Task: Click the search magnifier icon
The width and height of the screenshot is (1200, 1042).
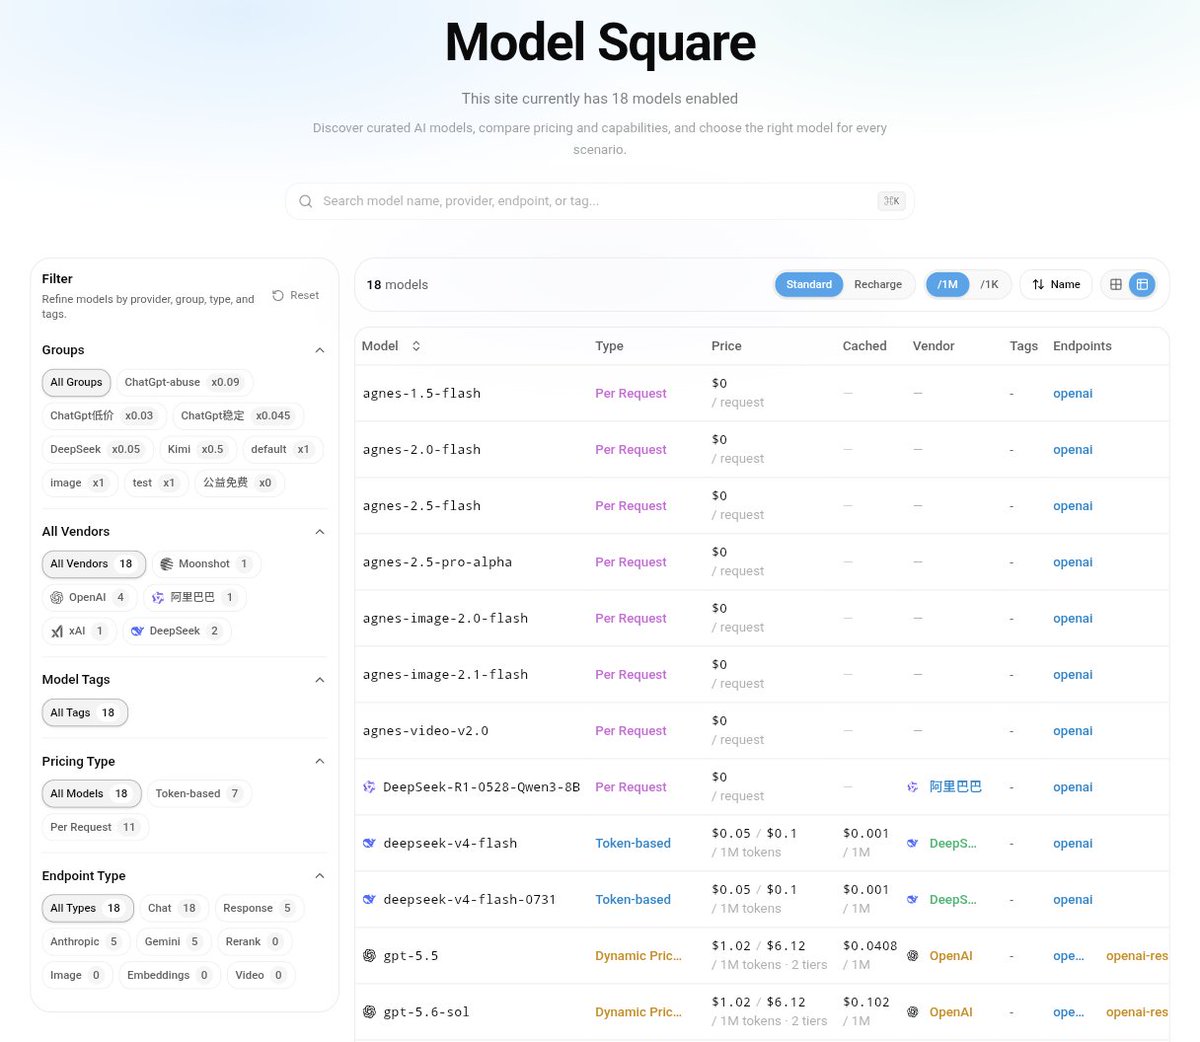Action: pos(306,201)
